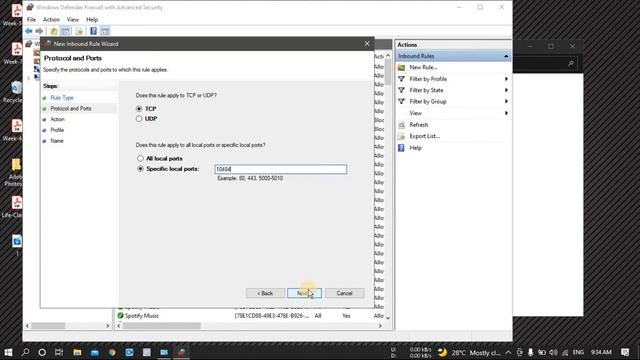Expand Filter by Profile submenu arrow

506,79
